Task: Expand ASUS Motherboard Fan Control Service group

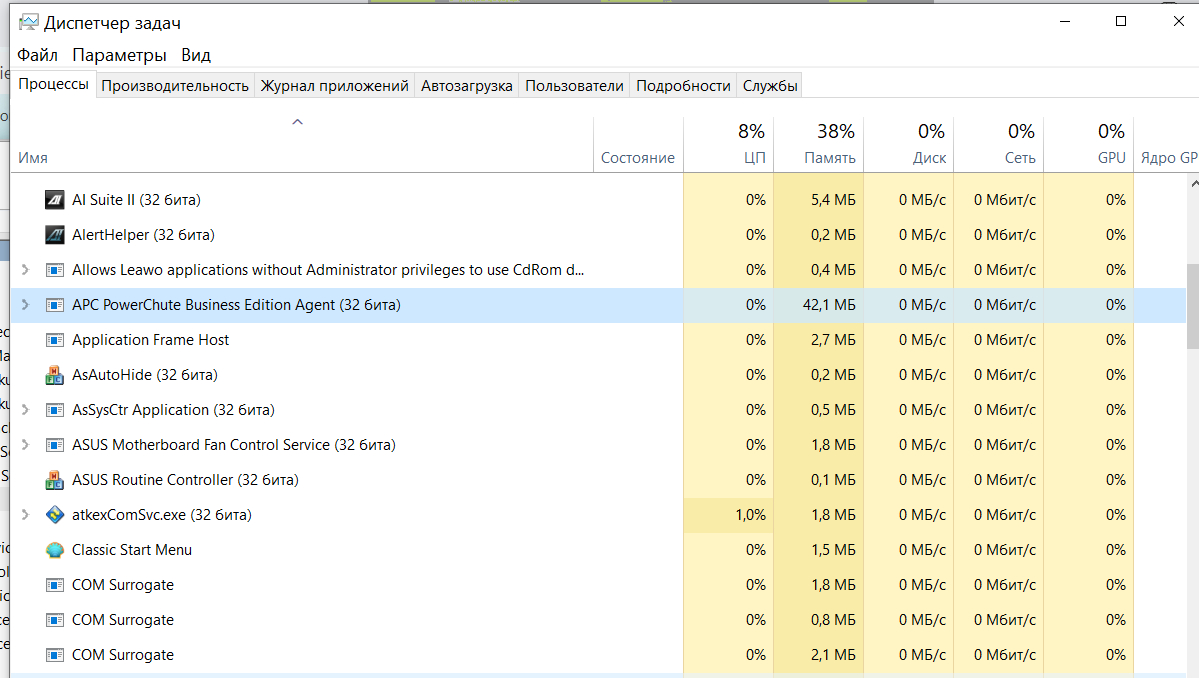Action: click(25, 445)
